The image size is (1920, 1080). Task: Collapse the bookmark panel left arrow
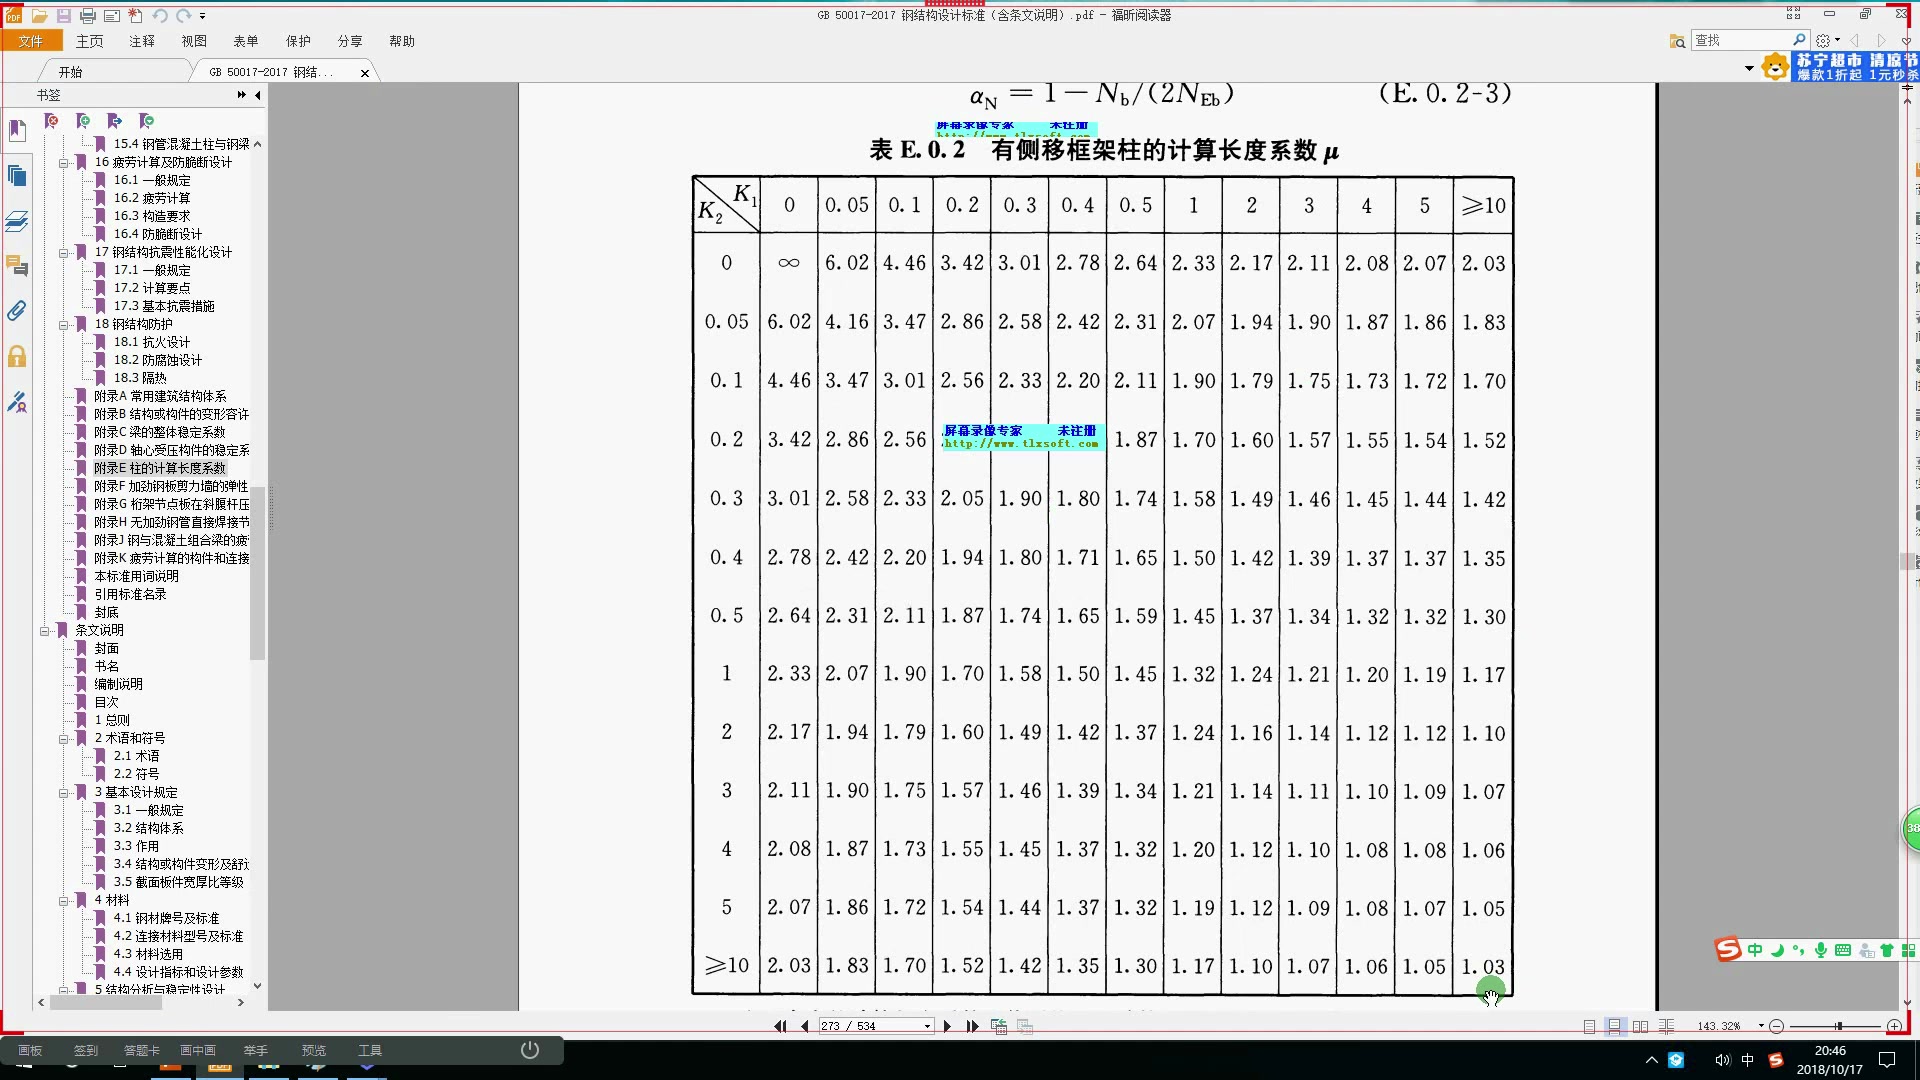tap(258, 95)
